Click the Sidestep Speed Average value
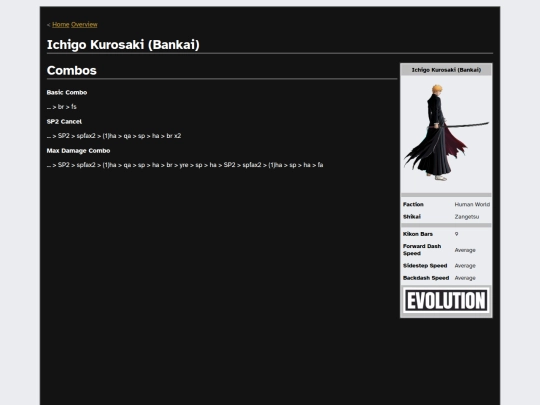Image resolution: width=540 pixels, height=405 pixels. coord(465,266)
